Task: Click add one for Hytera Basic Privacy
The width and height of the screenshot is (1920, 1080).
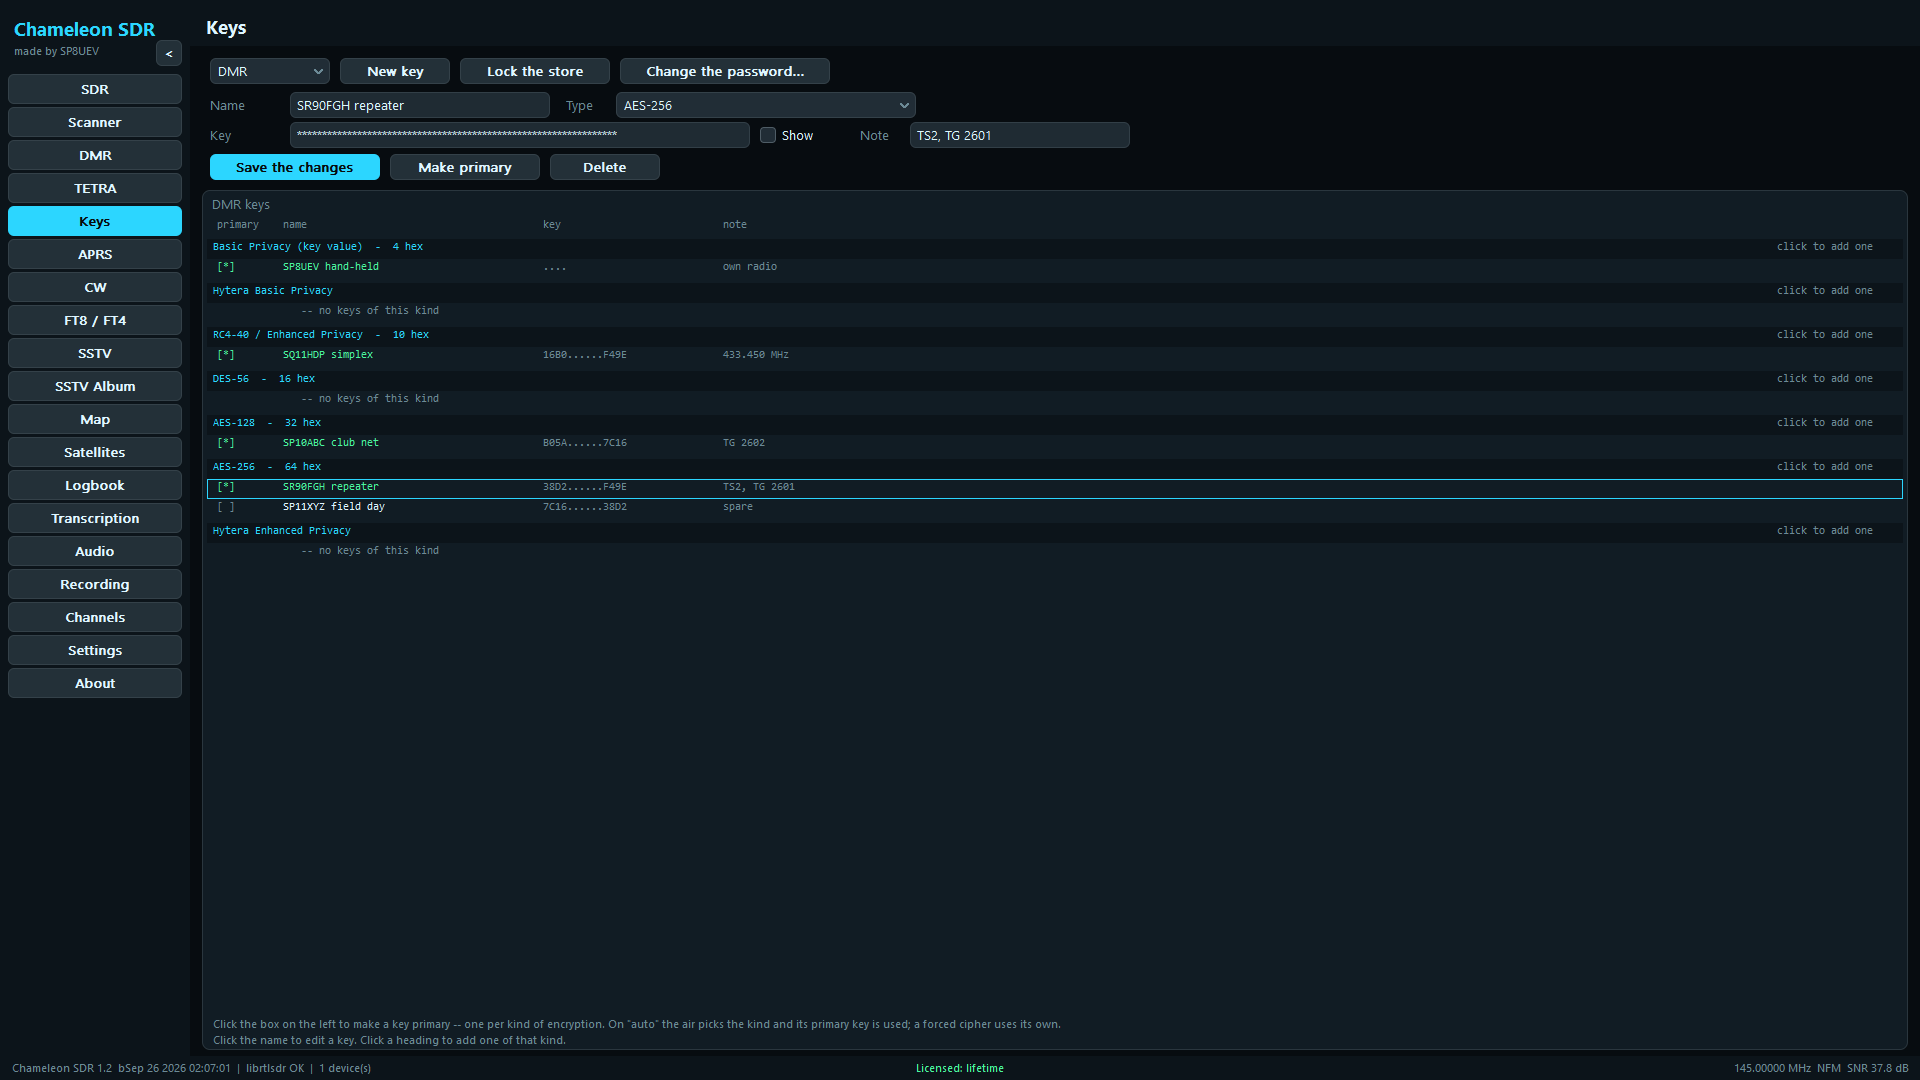Action: click(x=1825, y=291)
